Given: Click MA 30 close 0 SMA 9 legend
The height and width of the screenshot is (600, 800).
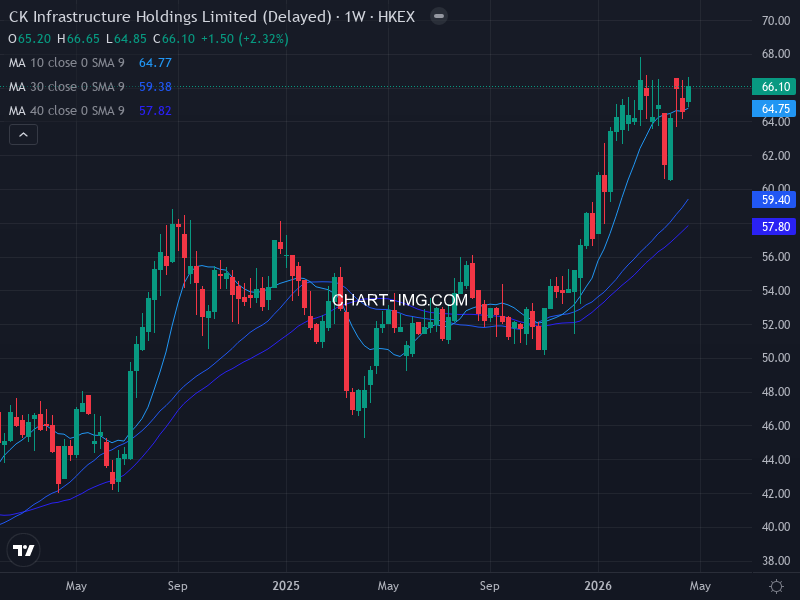Looking at the screenshot, I should pyautogui.click(x=67, y=87).
